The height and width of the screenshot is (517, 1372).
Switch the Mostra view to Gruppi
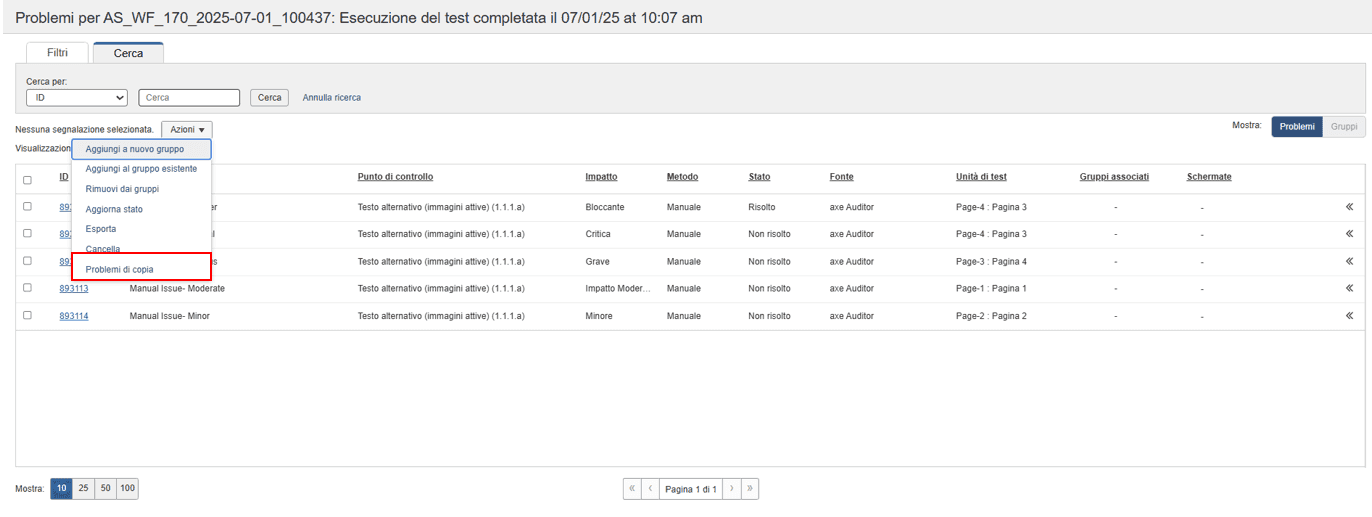pos(1344,127)
